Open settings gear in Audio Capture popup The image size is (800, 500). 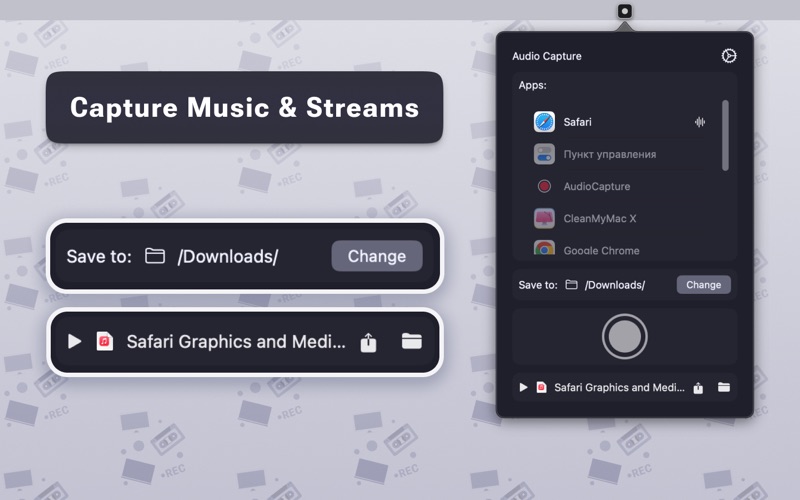729,56
